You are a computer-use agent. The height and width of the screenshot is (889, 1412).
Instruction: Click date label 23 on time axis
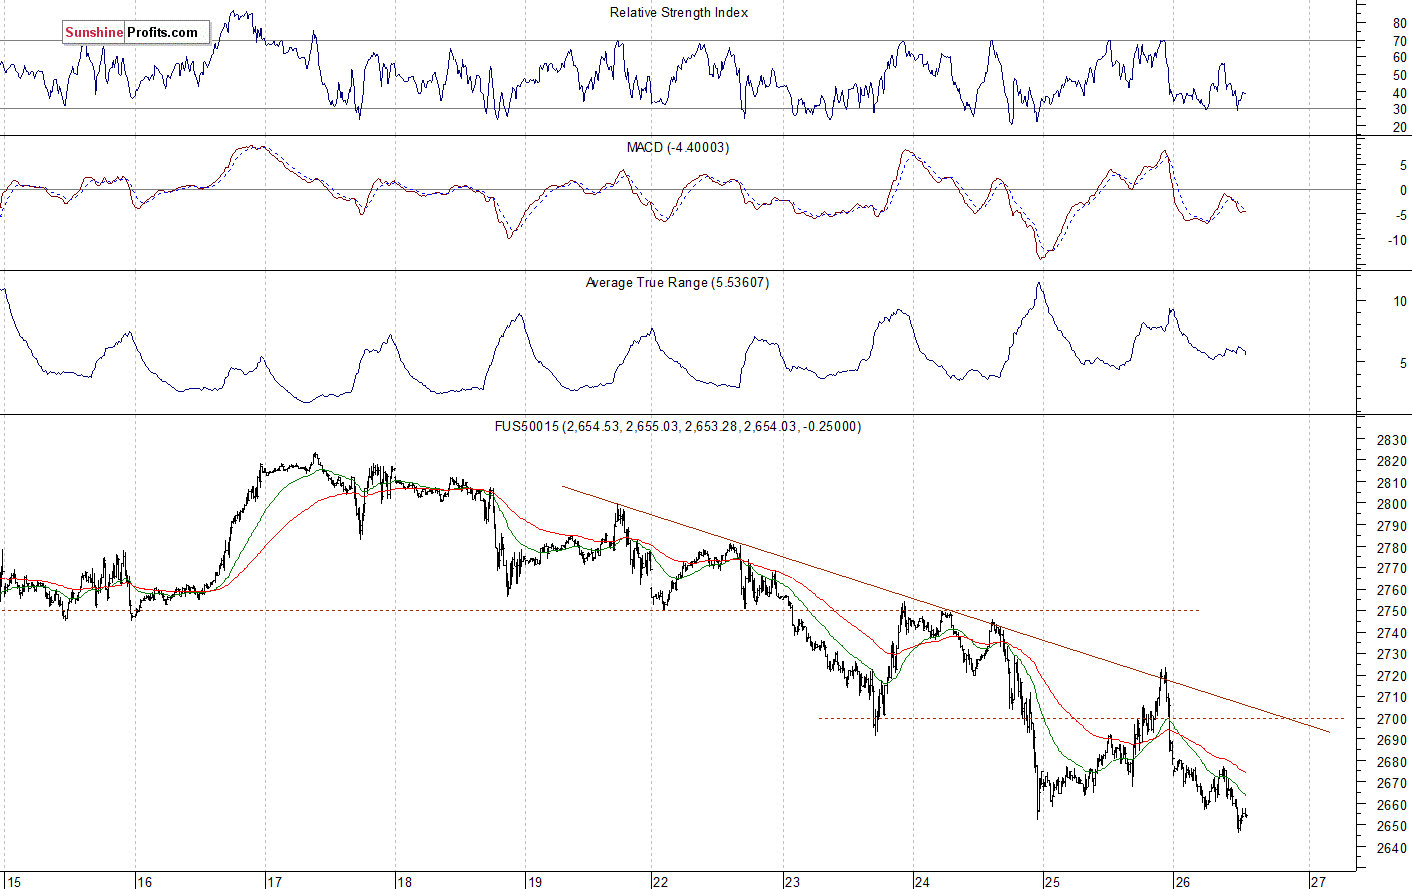792,882
